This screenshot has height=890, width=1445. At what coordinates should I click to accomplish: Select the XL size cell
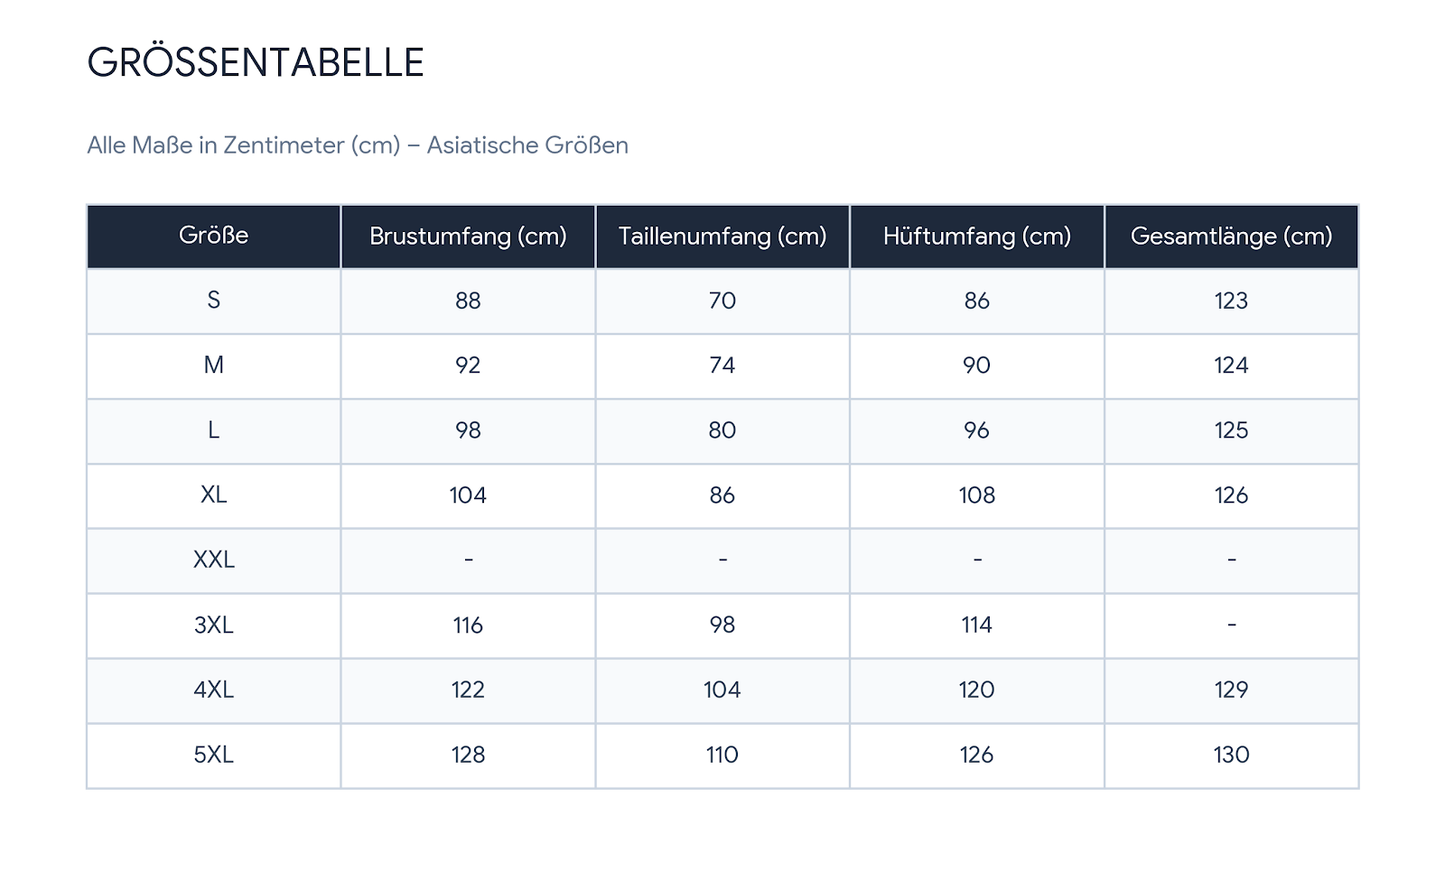pyautogui.click(x=214, y=496)
